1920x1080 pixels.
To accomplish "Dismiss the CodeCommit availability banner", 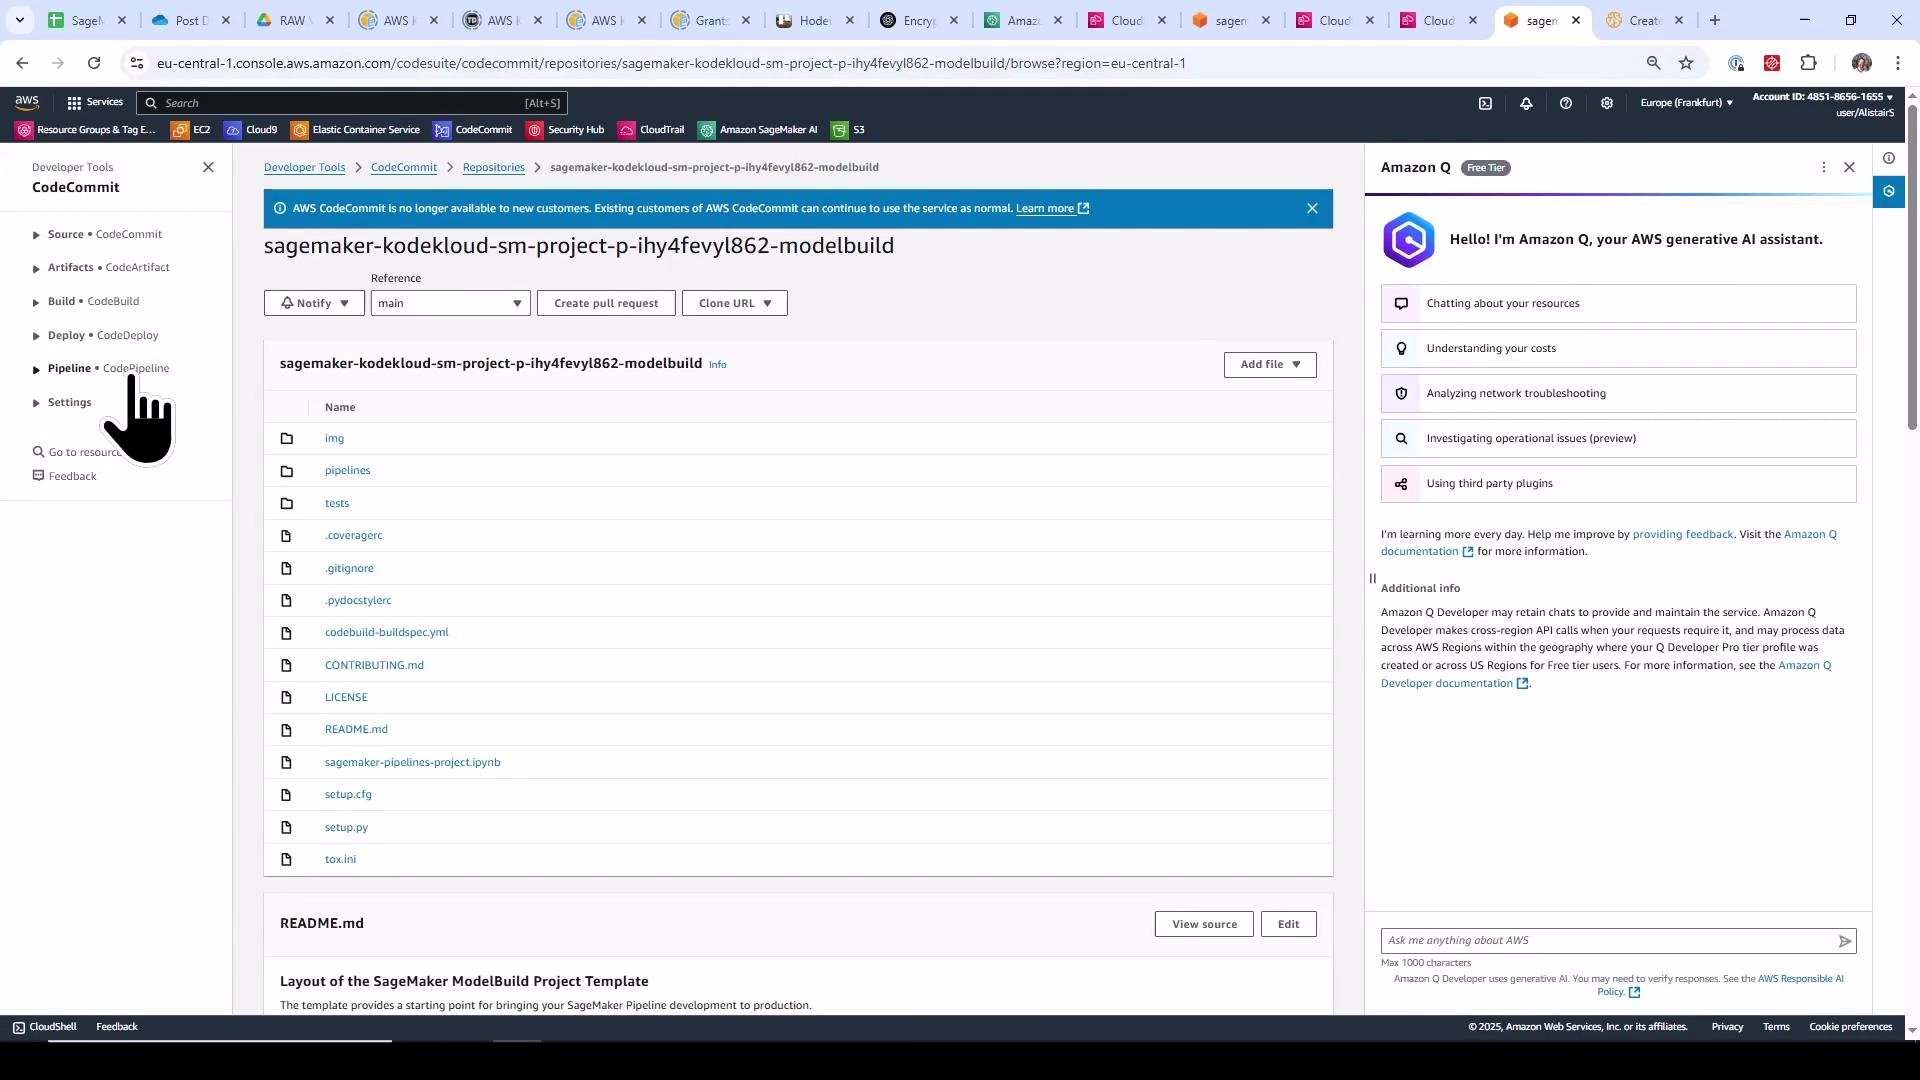I will tap(1312, 208).
